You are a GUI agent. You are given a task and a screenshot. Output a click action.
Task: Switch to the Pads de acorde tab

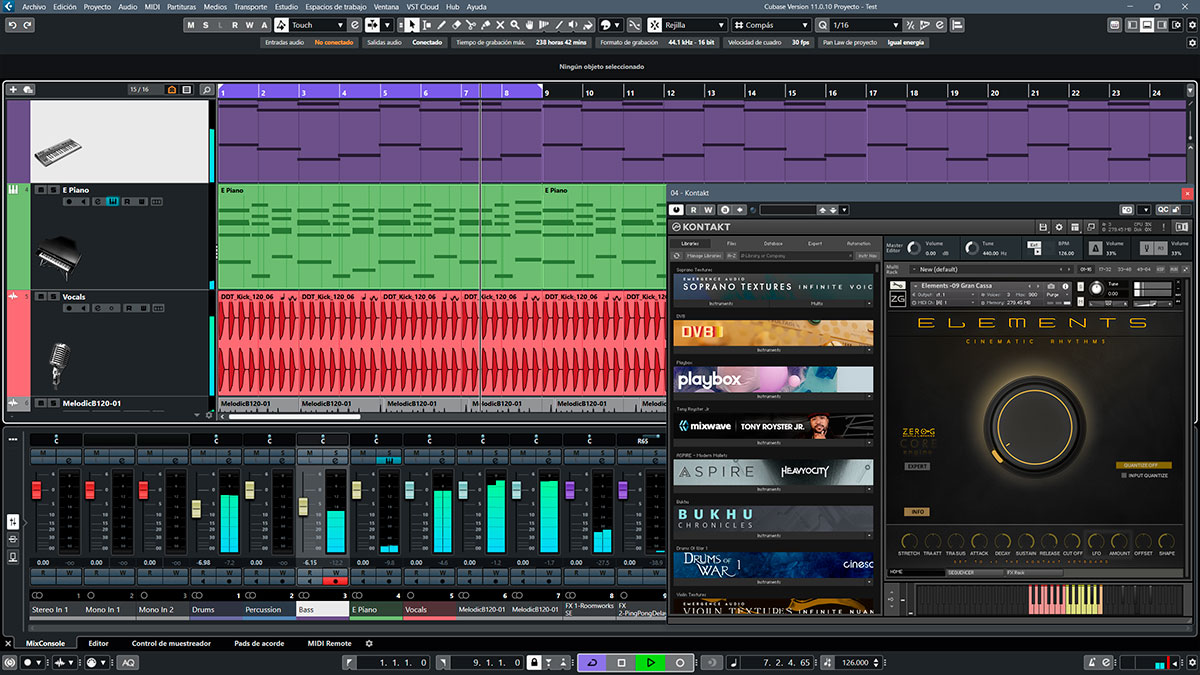pyautogui.click(x=259, y=644)
